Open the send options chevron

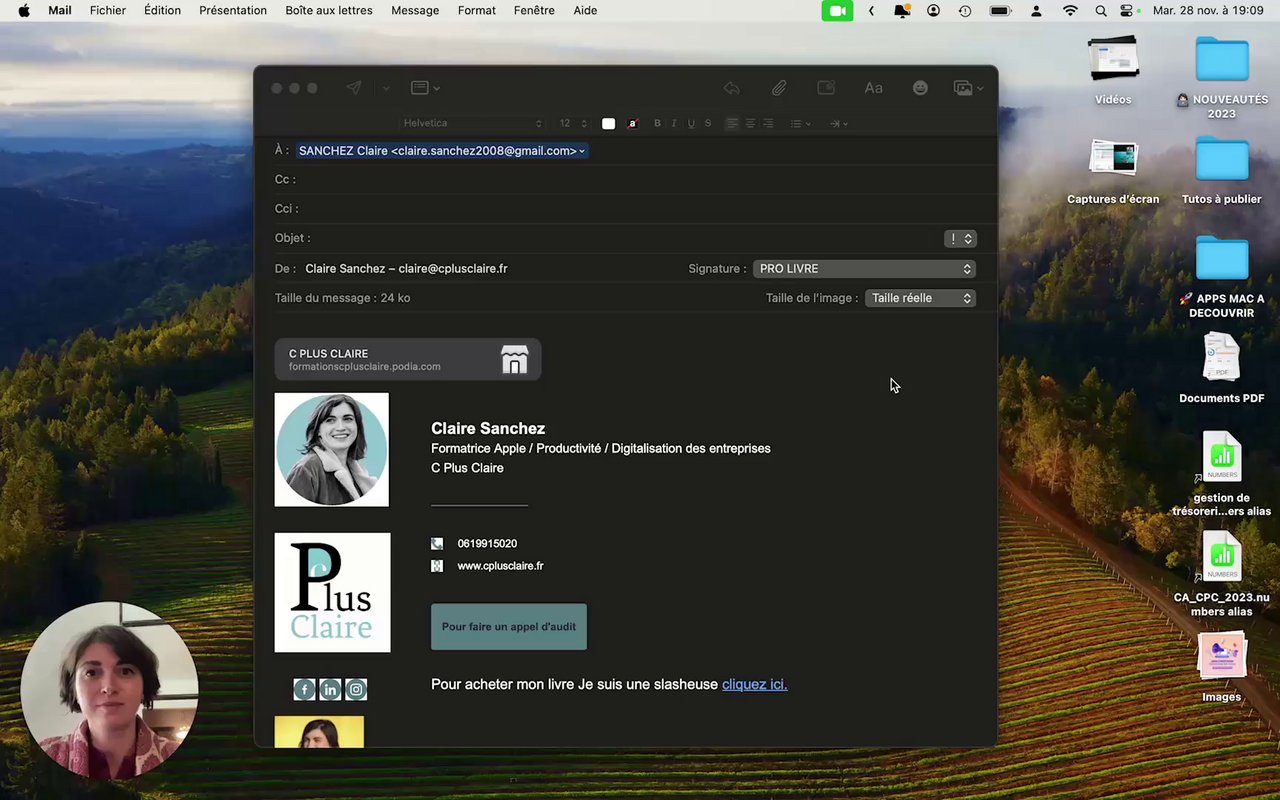coord(385,88)
